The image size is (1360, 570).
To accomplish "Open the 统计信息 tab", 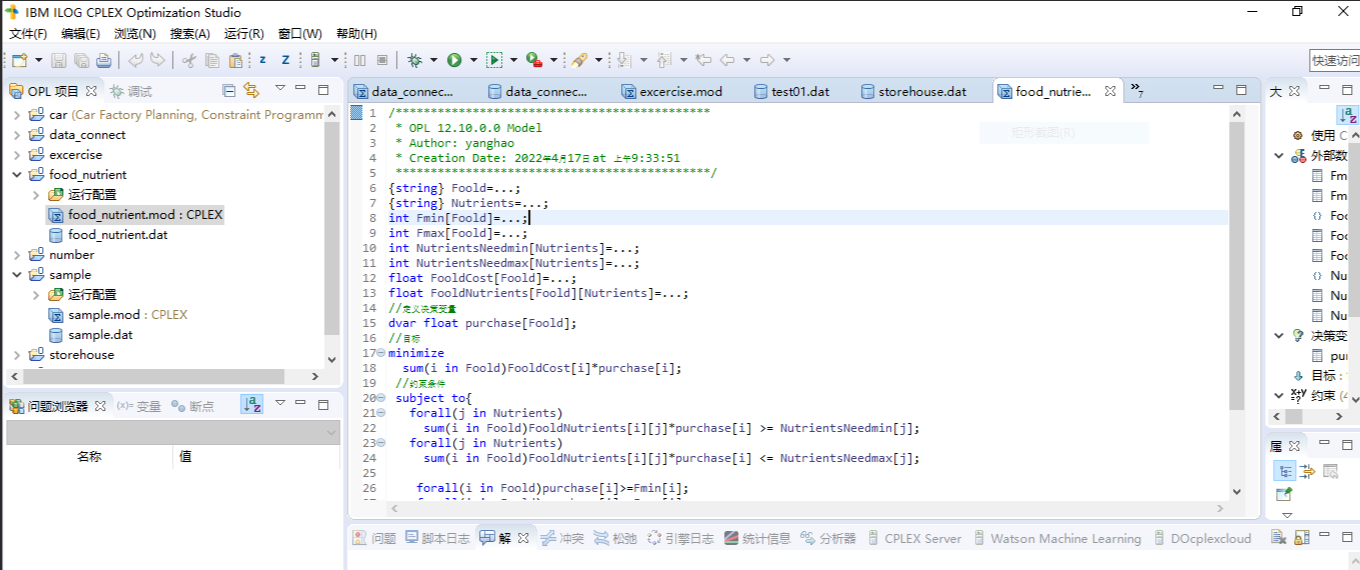I will click(757, 538).
